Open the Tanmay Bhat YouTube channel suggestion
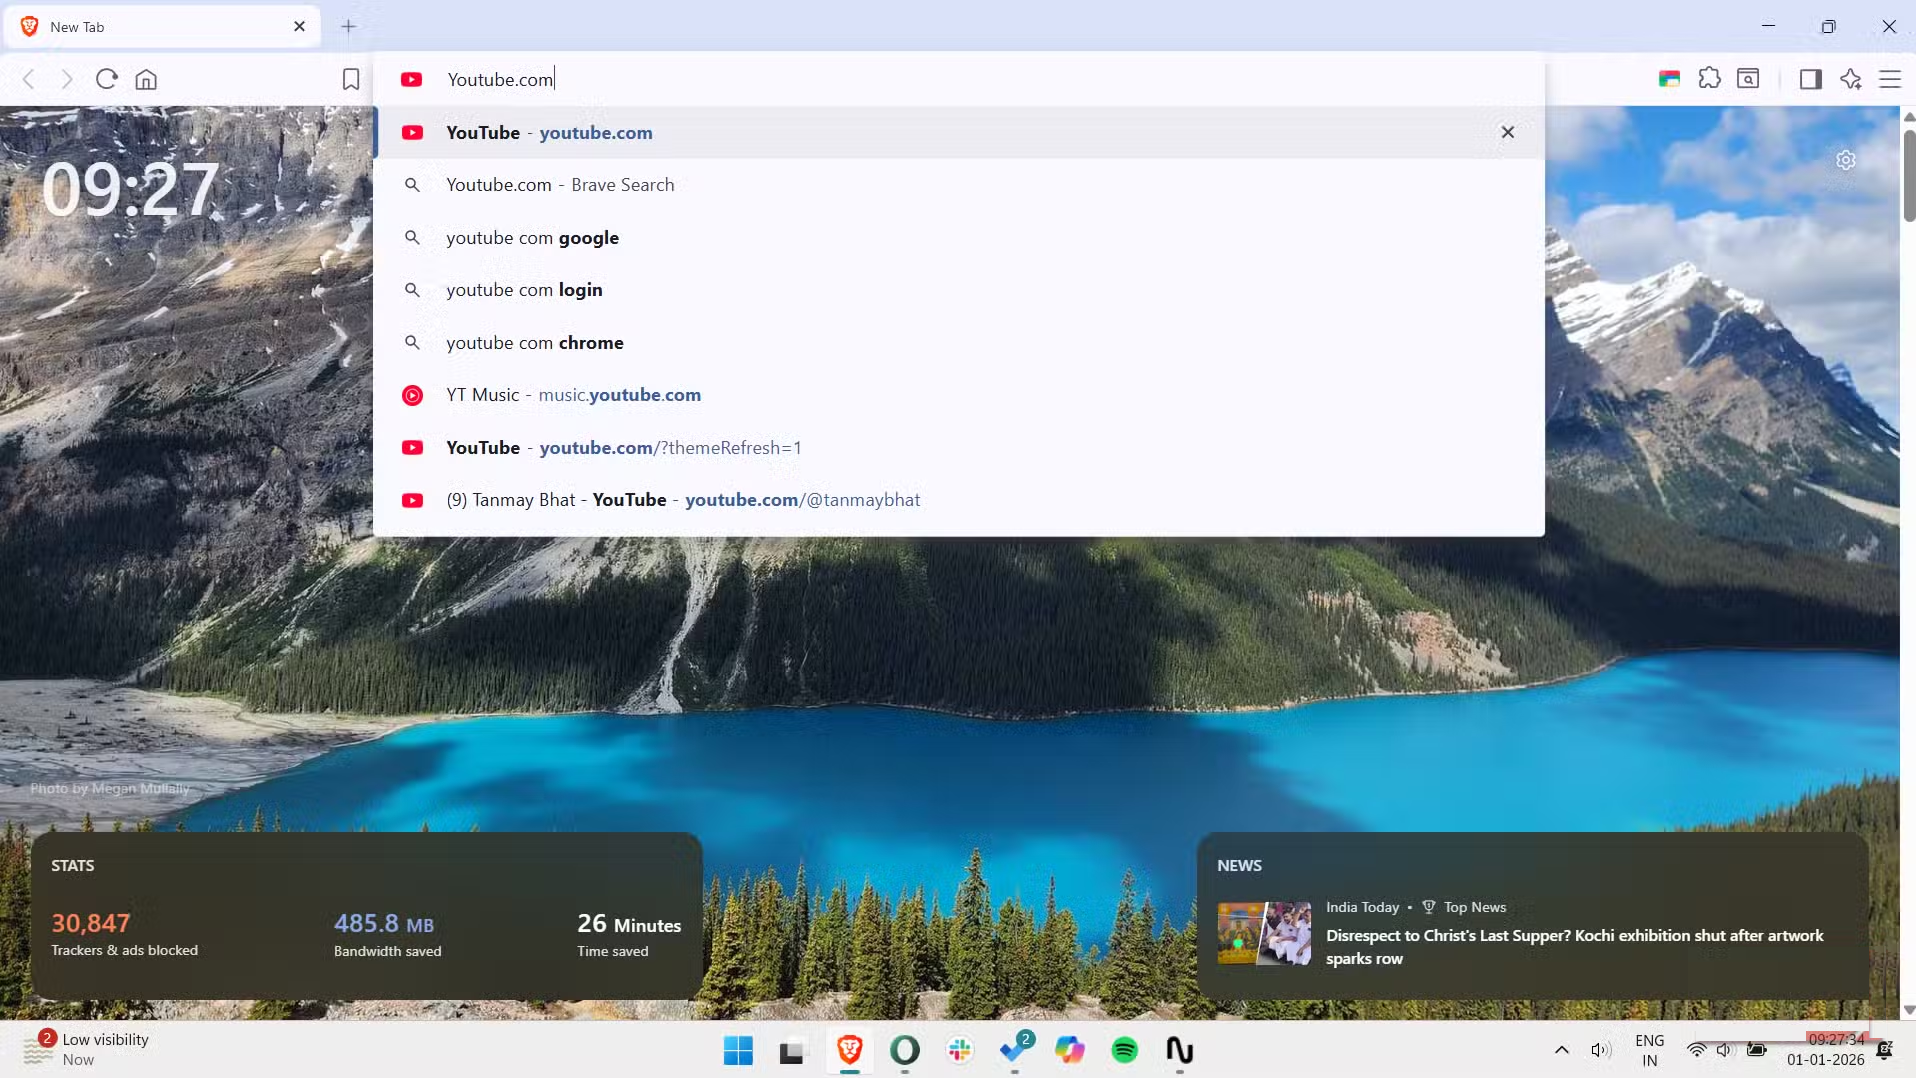Image resolution: width=1916 pixels, height=1078 pixels. pyautogui.click(x=958, y=500)
